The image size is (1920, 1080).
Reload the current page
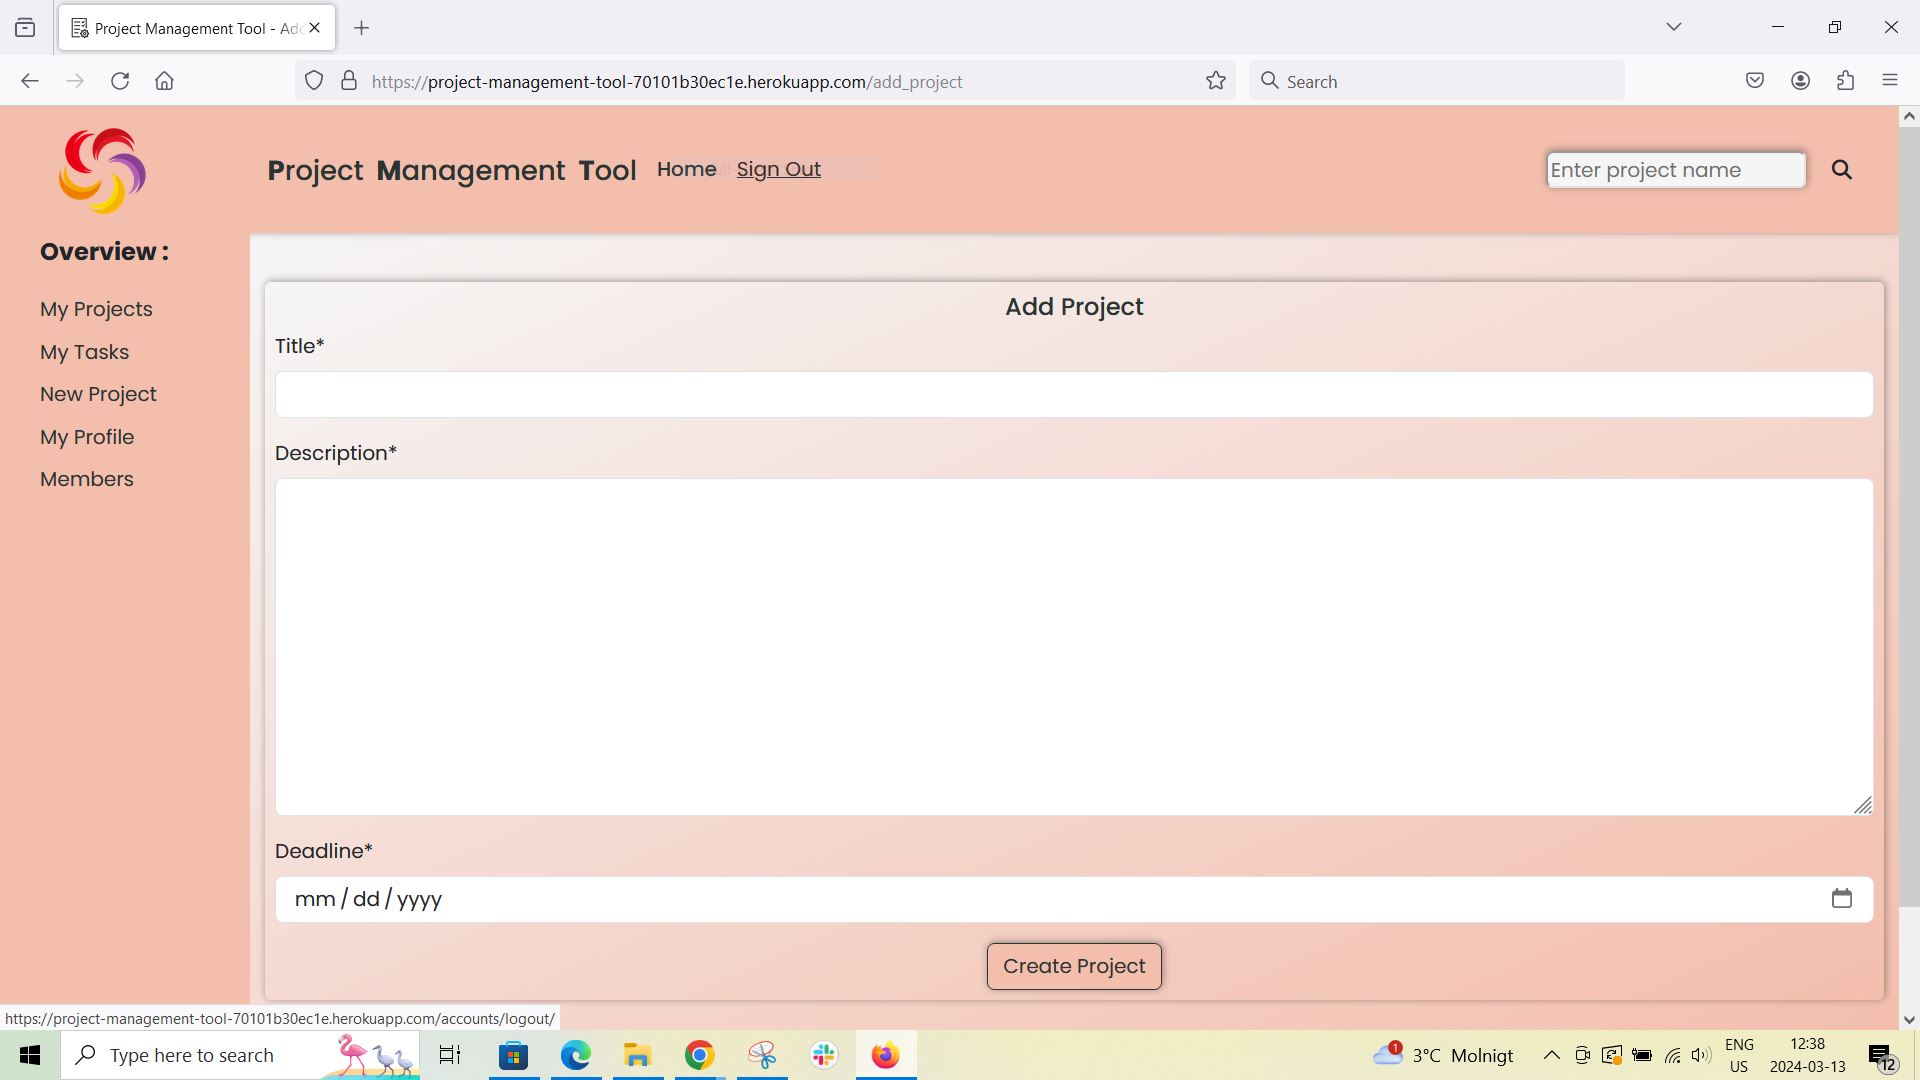point(120,81)
